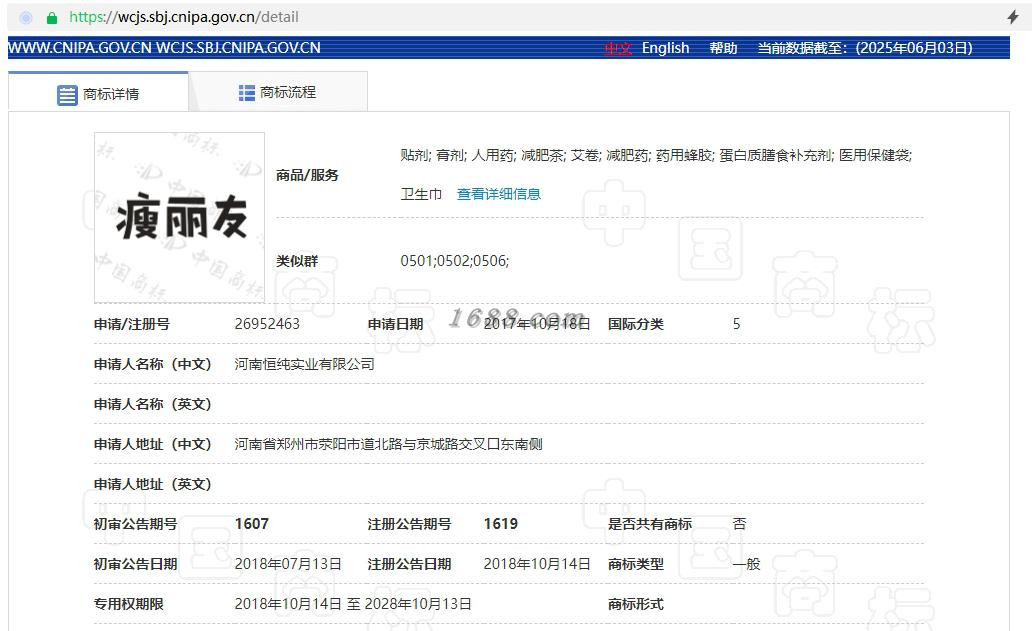Click the international class value 5

coord(736,324)
